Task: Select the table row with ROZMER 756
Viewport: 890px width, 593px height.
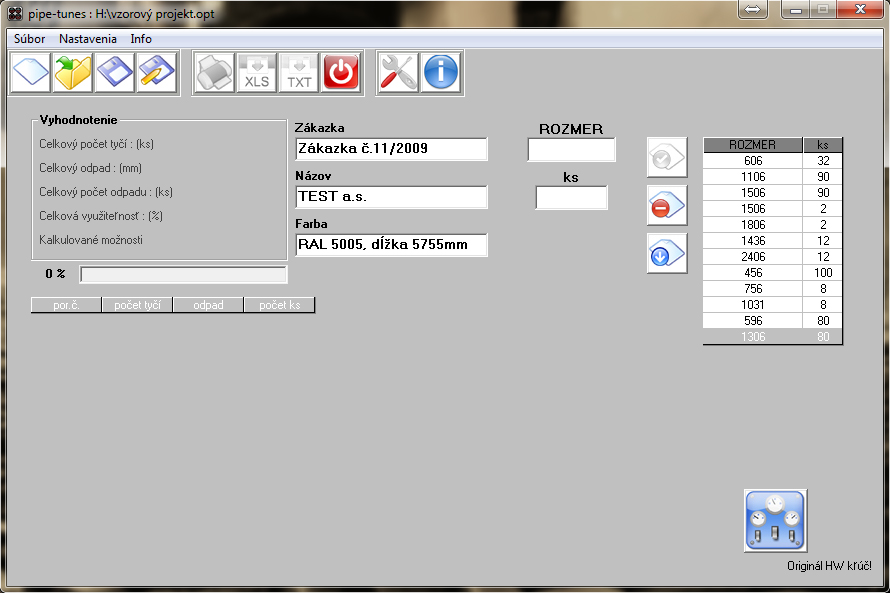Action: pos(773,289)
